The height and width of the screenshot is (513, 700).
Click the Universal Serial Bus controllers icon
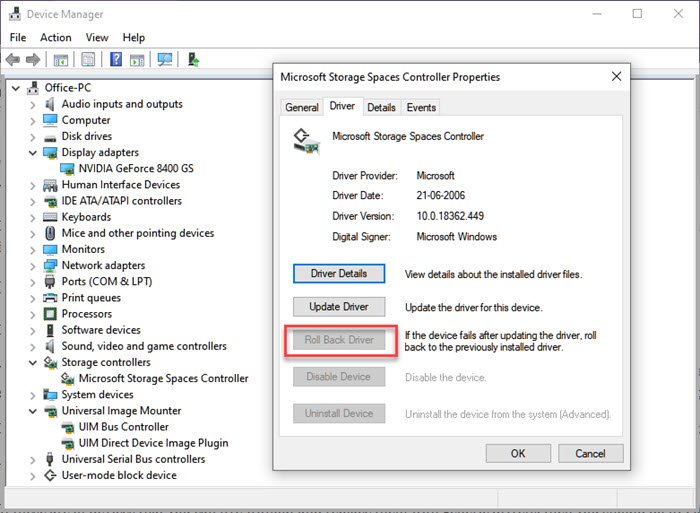(x=50, y=459)
